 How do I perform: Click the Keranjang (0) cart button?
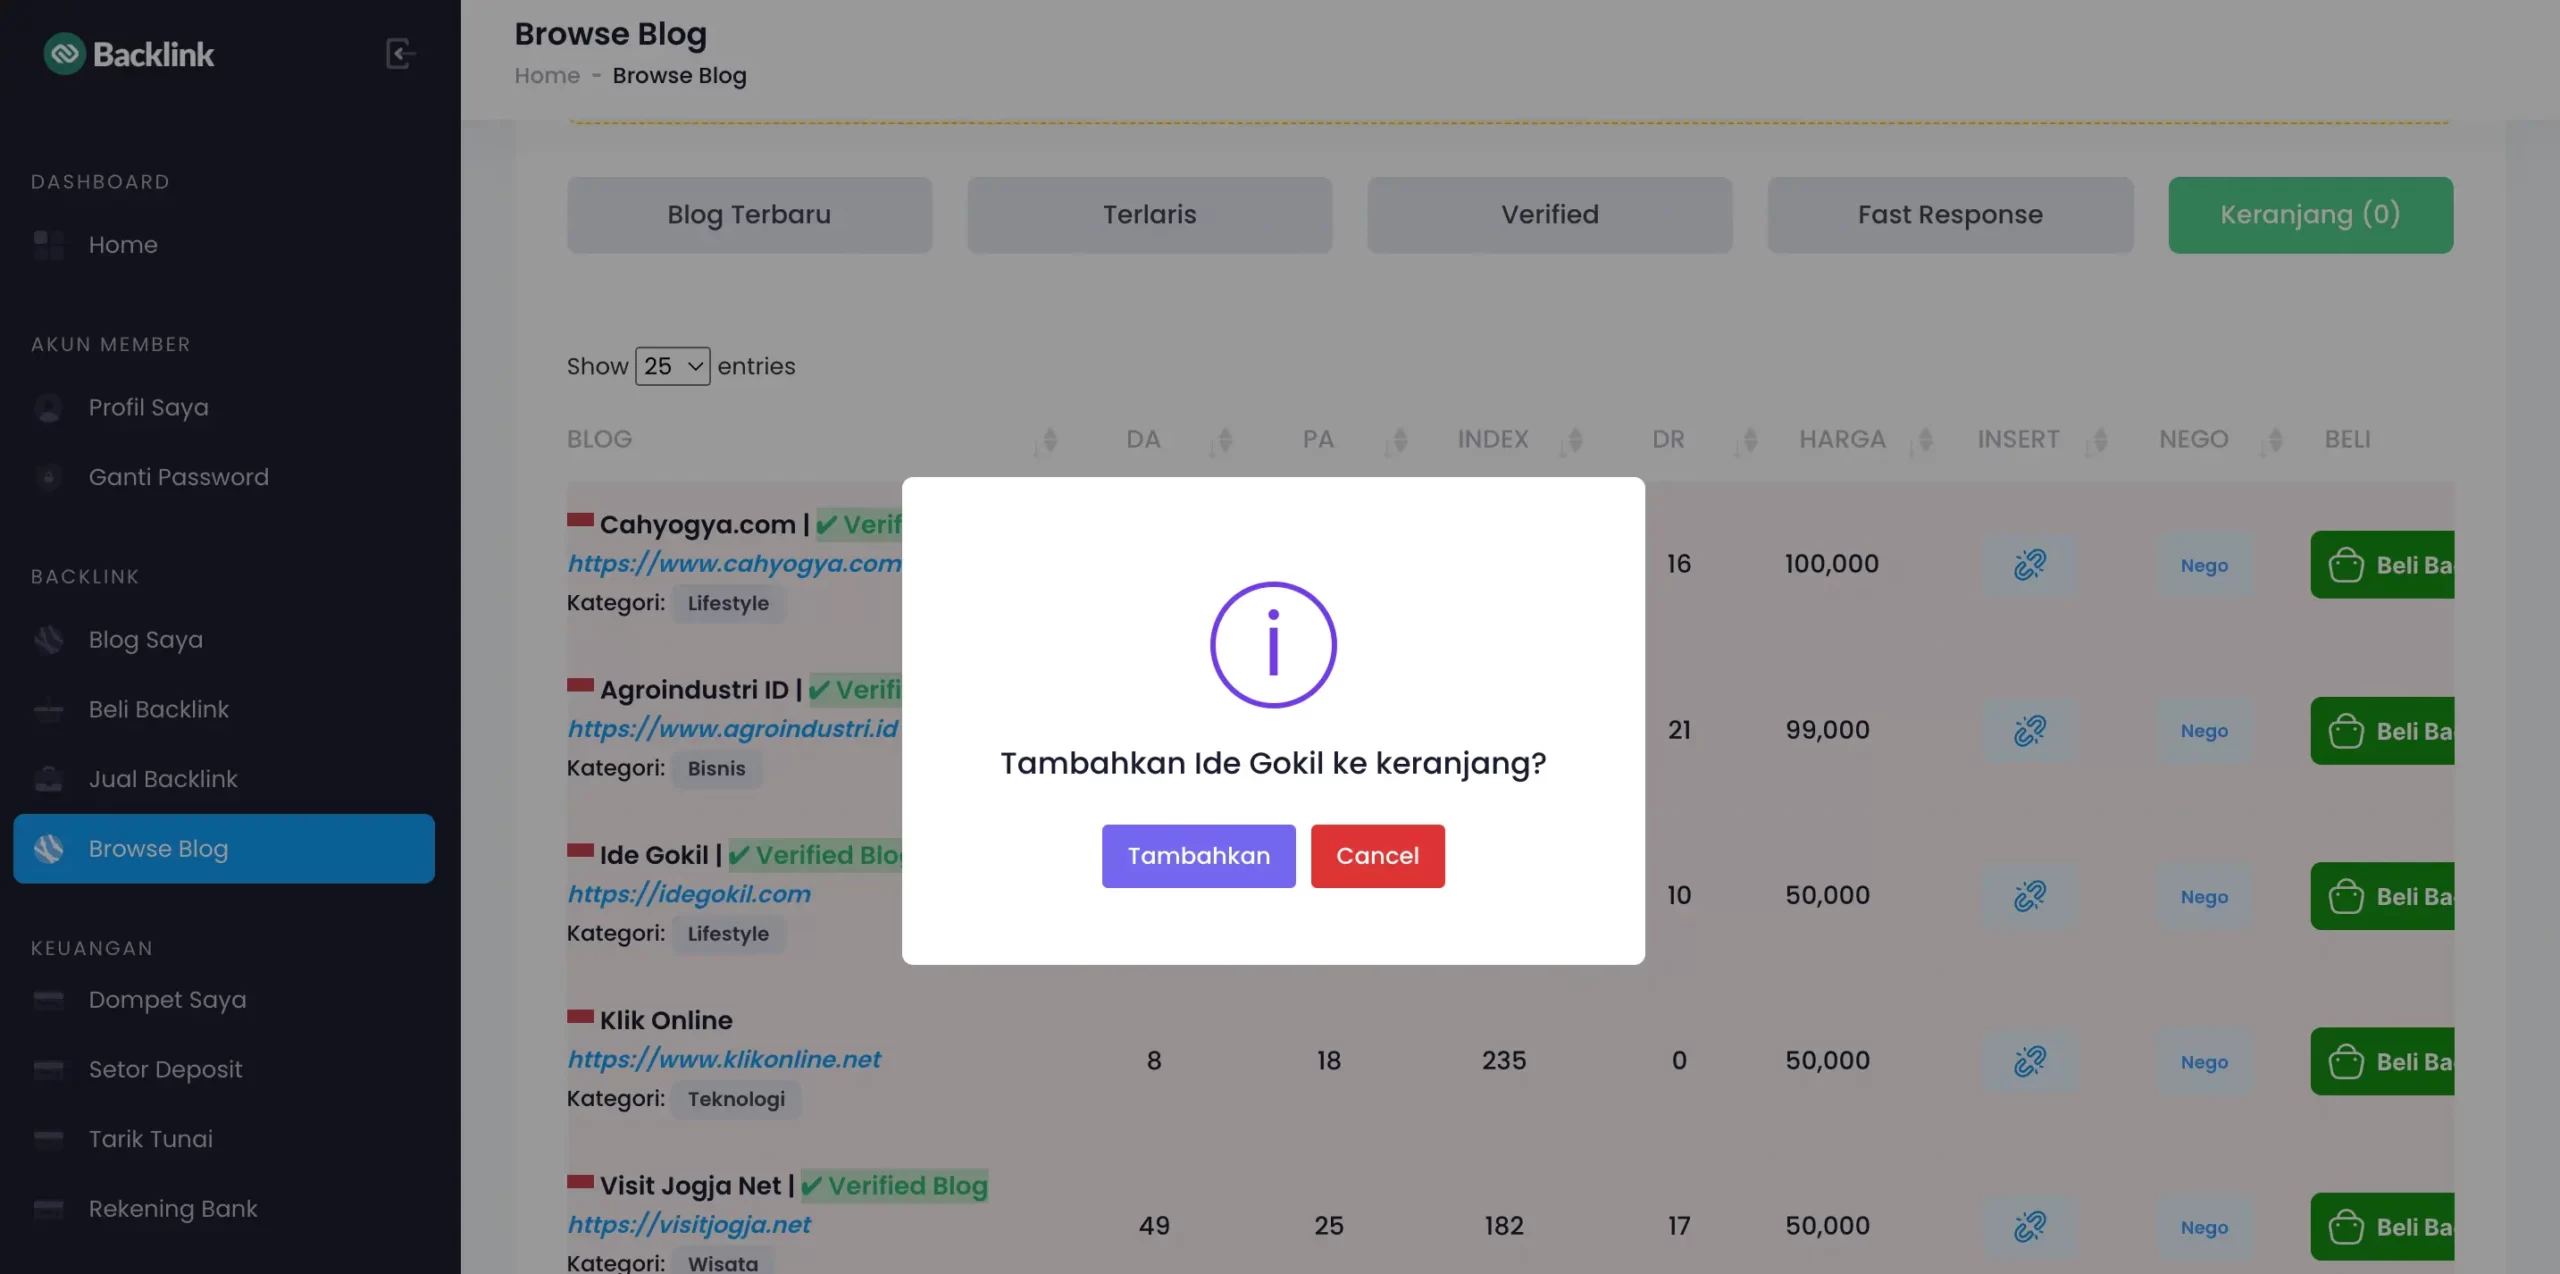2310,214
